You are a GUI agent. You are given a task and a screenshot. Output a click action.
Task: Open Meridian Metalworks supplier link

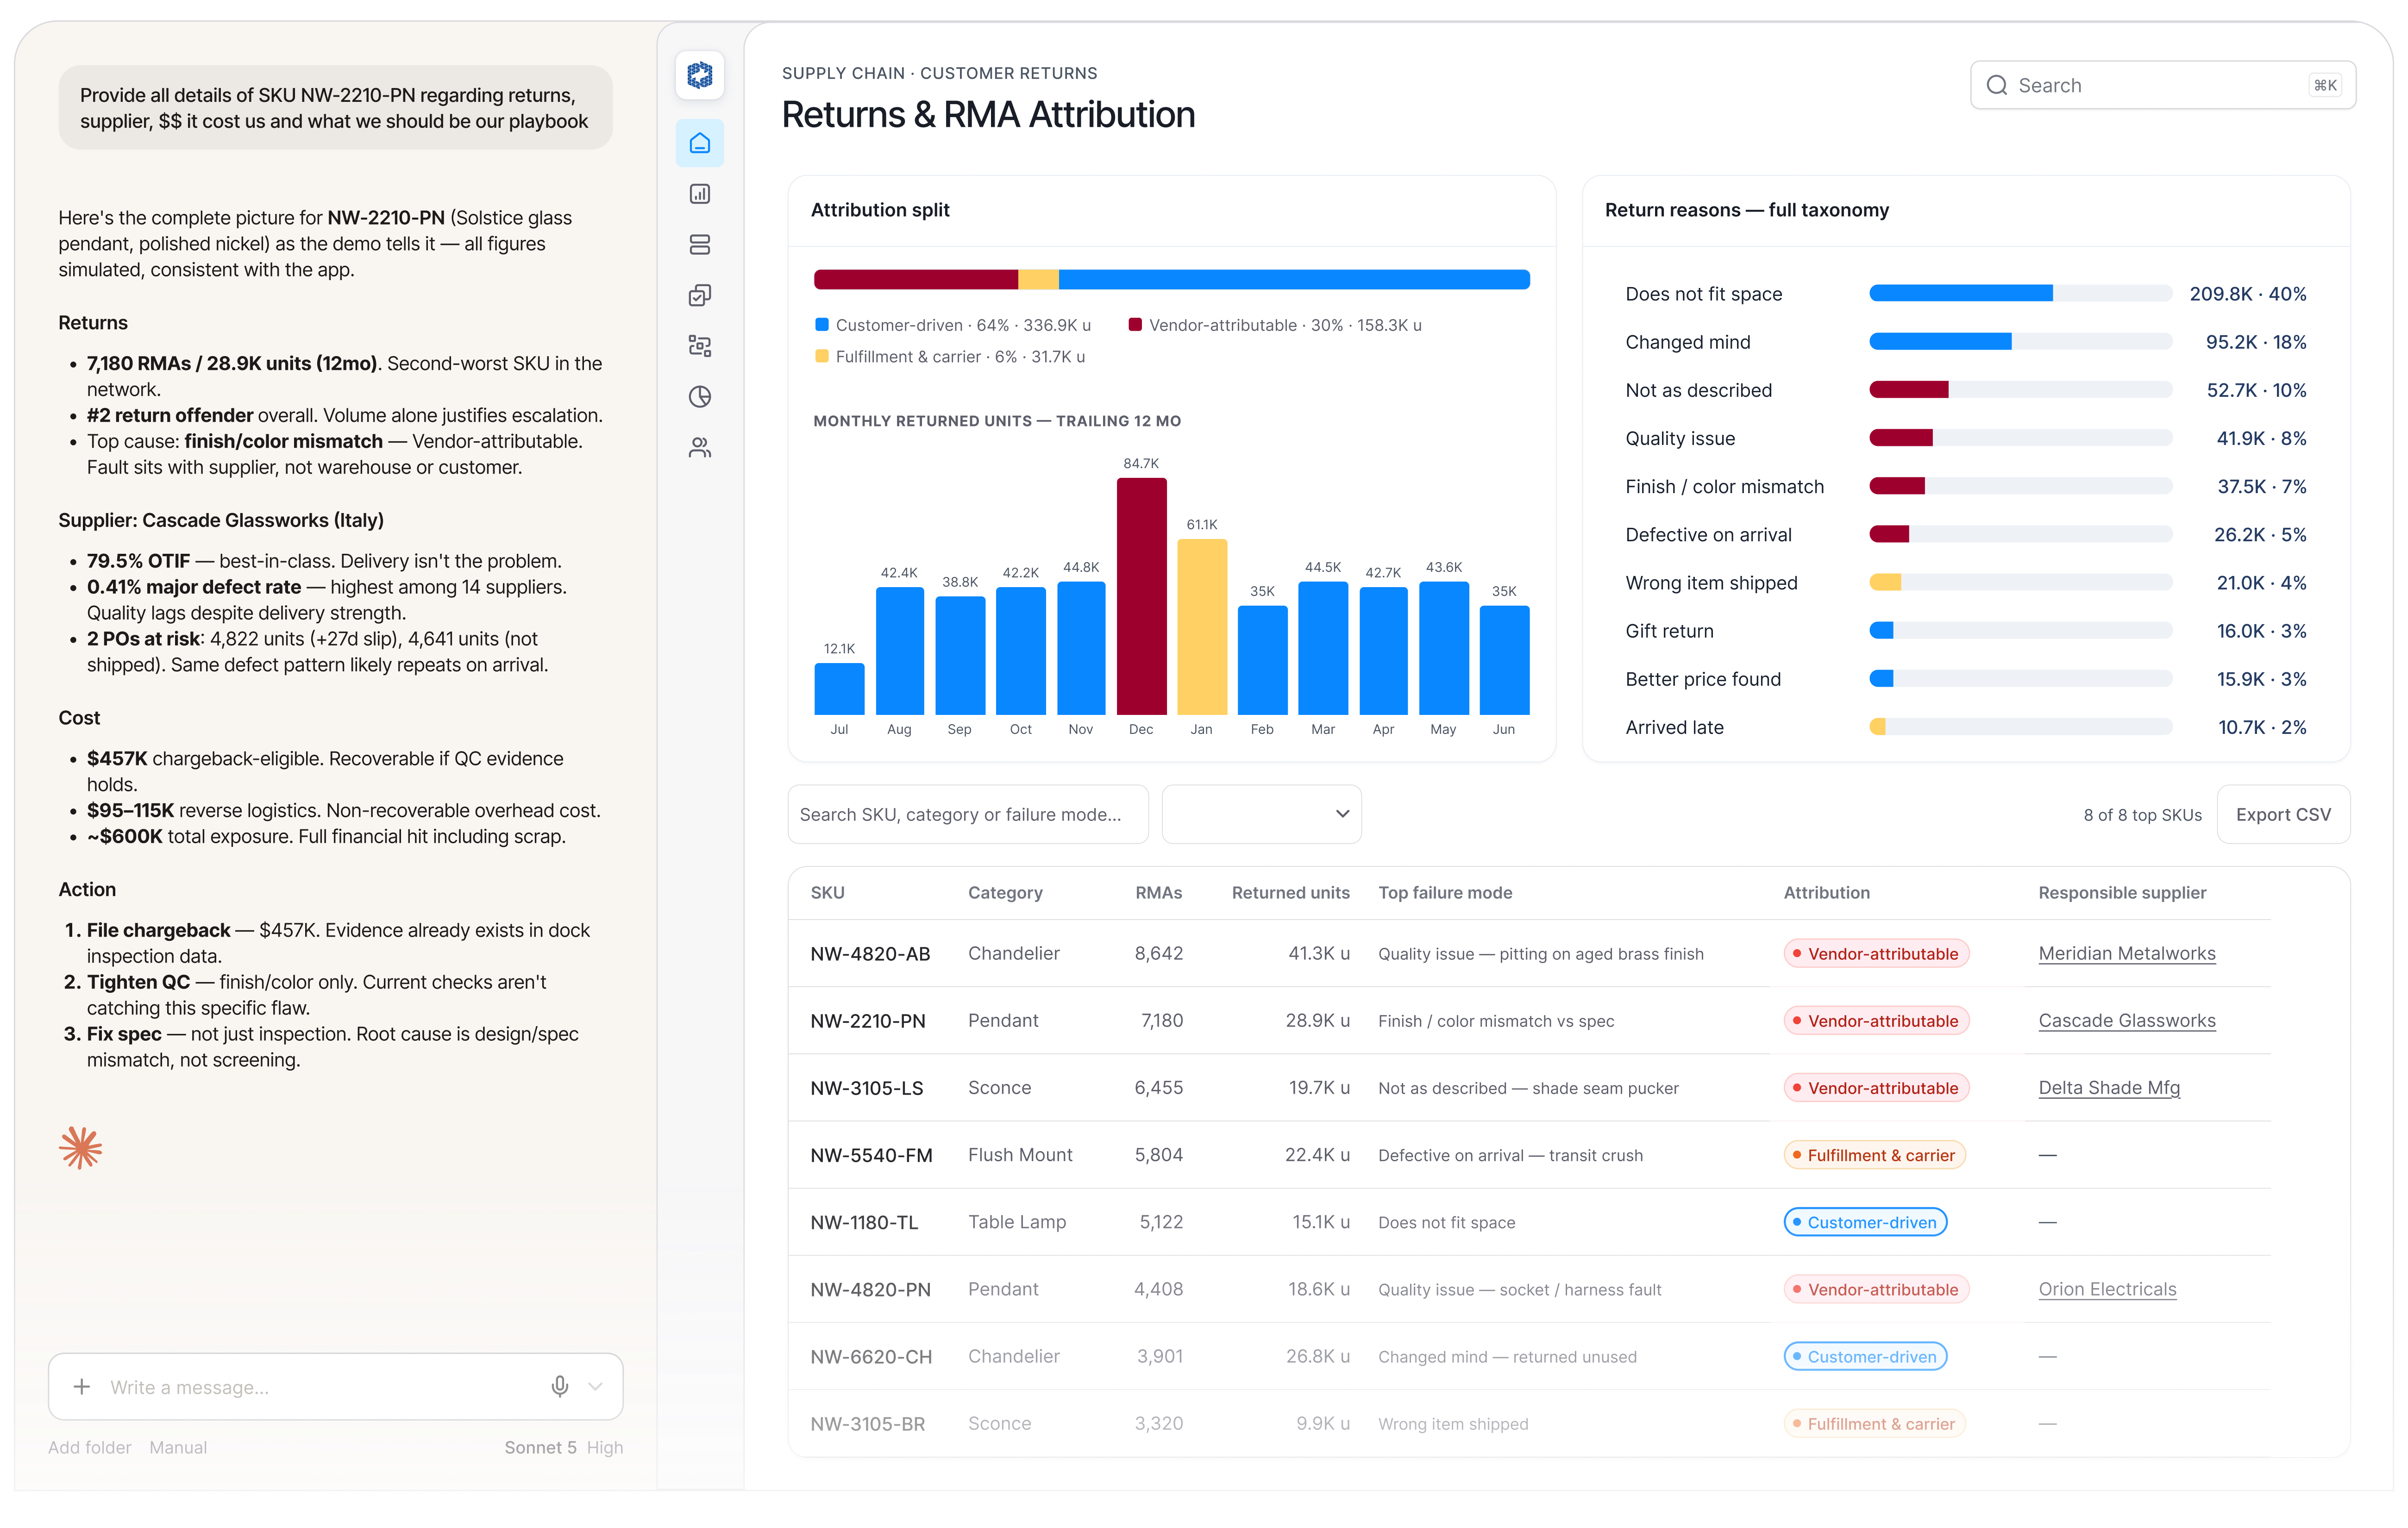coord(2126,953)
